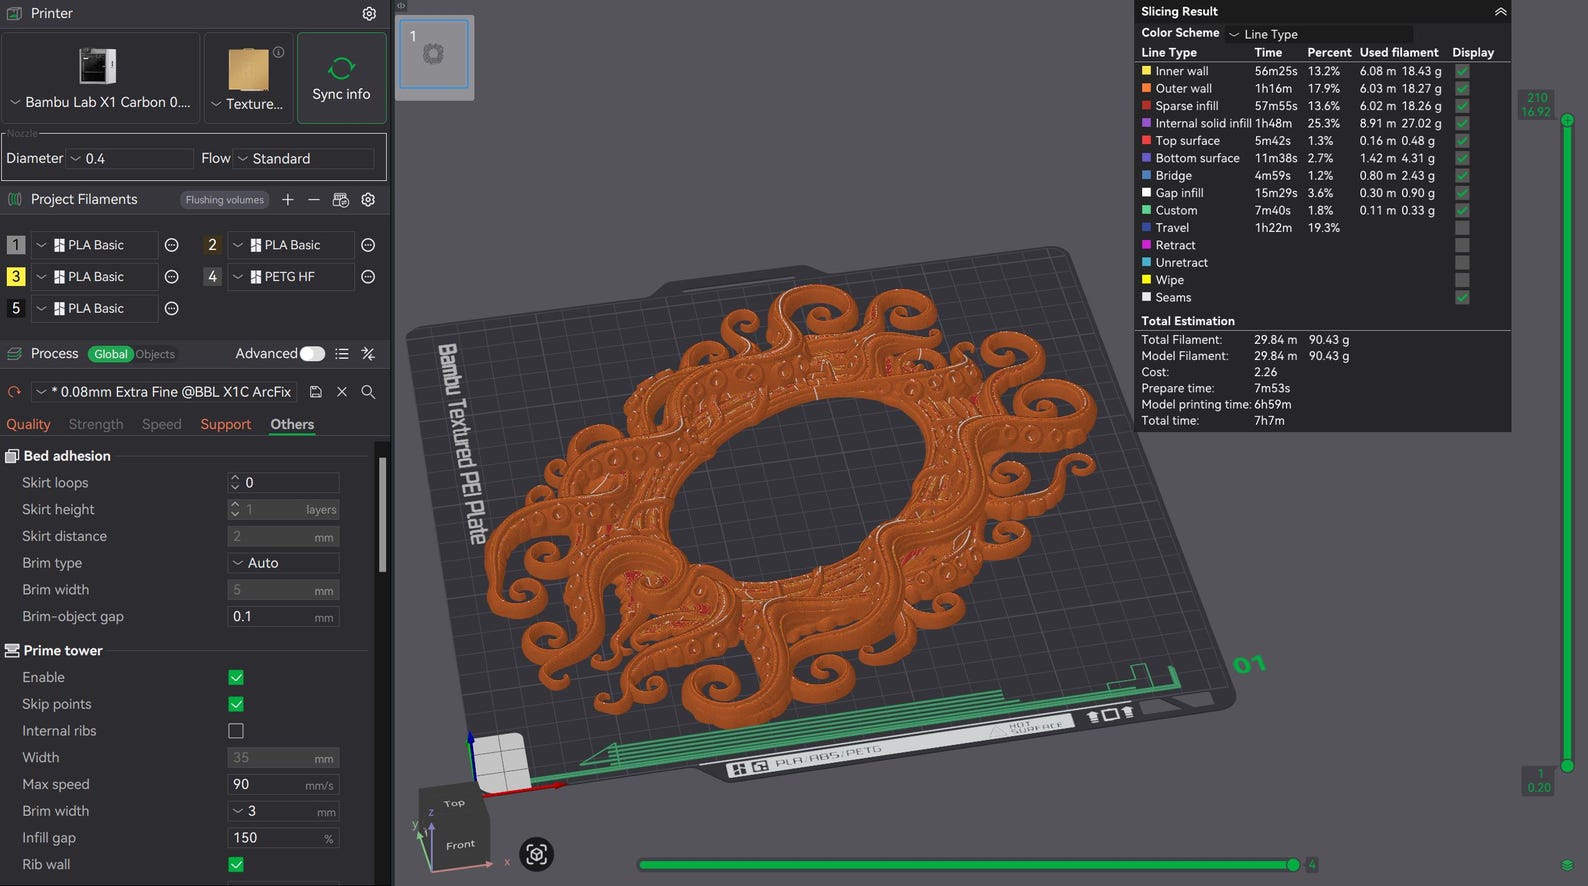1588x886 pixels.
Task: Switch to the Others tab
Action: coord(292,424)
